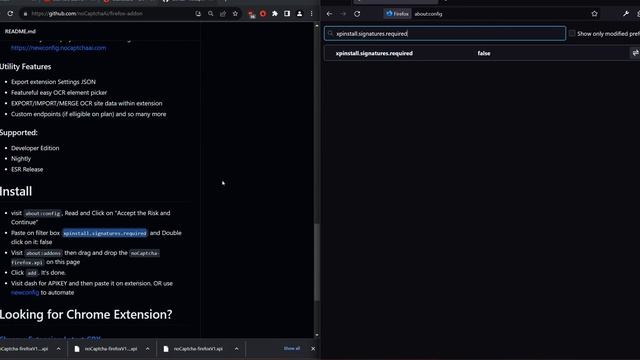Click the 'Install' heading

pyautogui.click(x=16, y=191)
